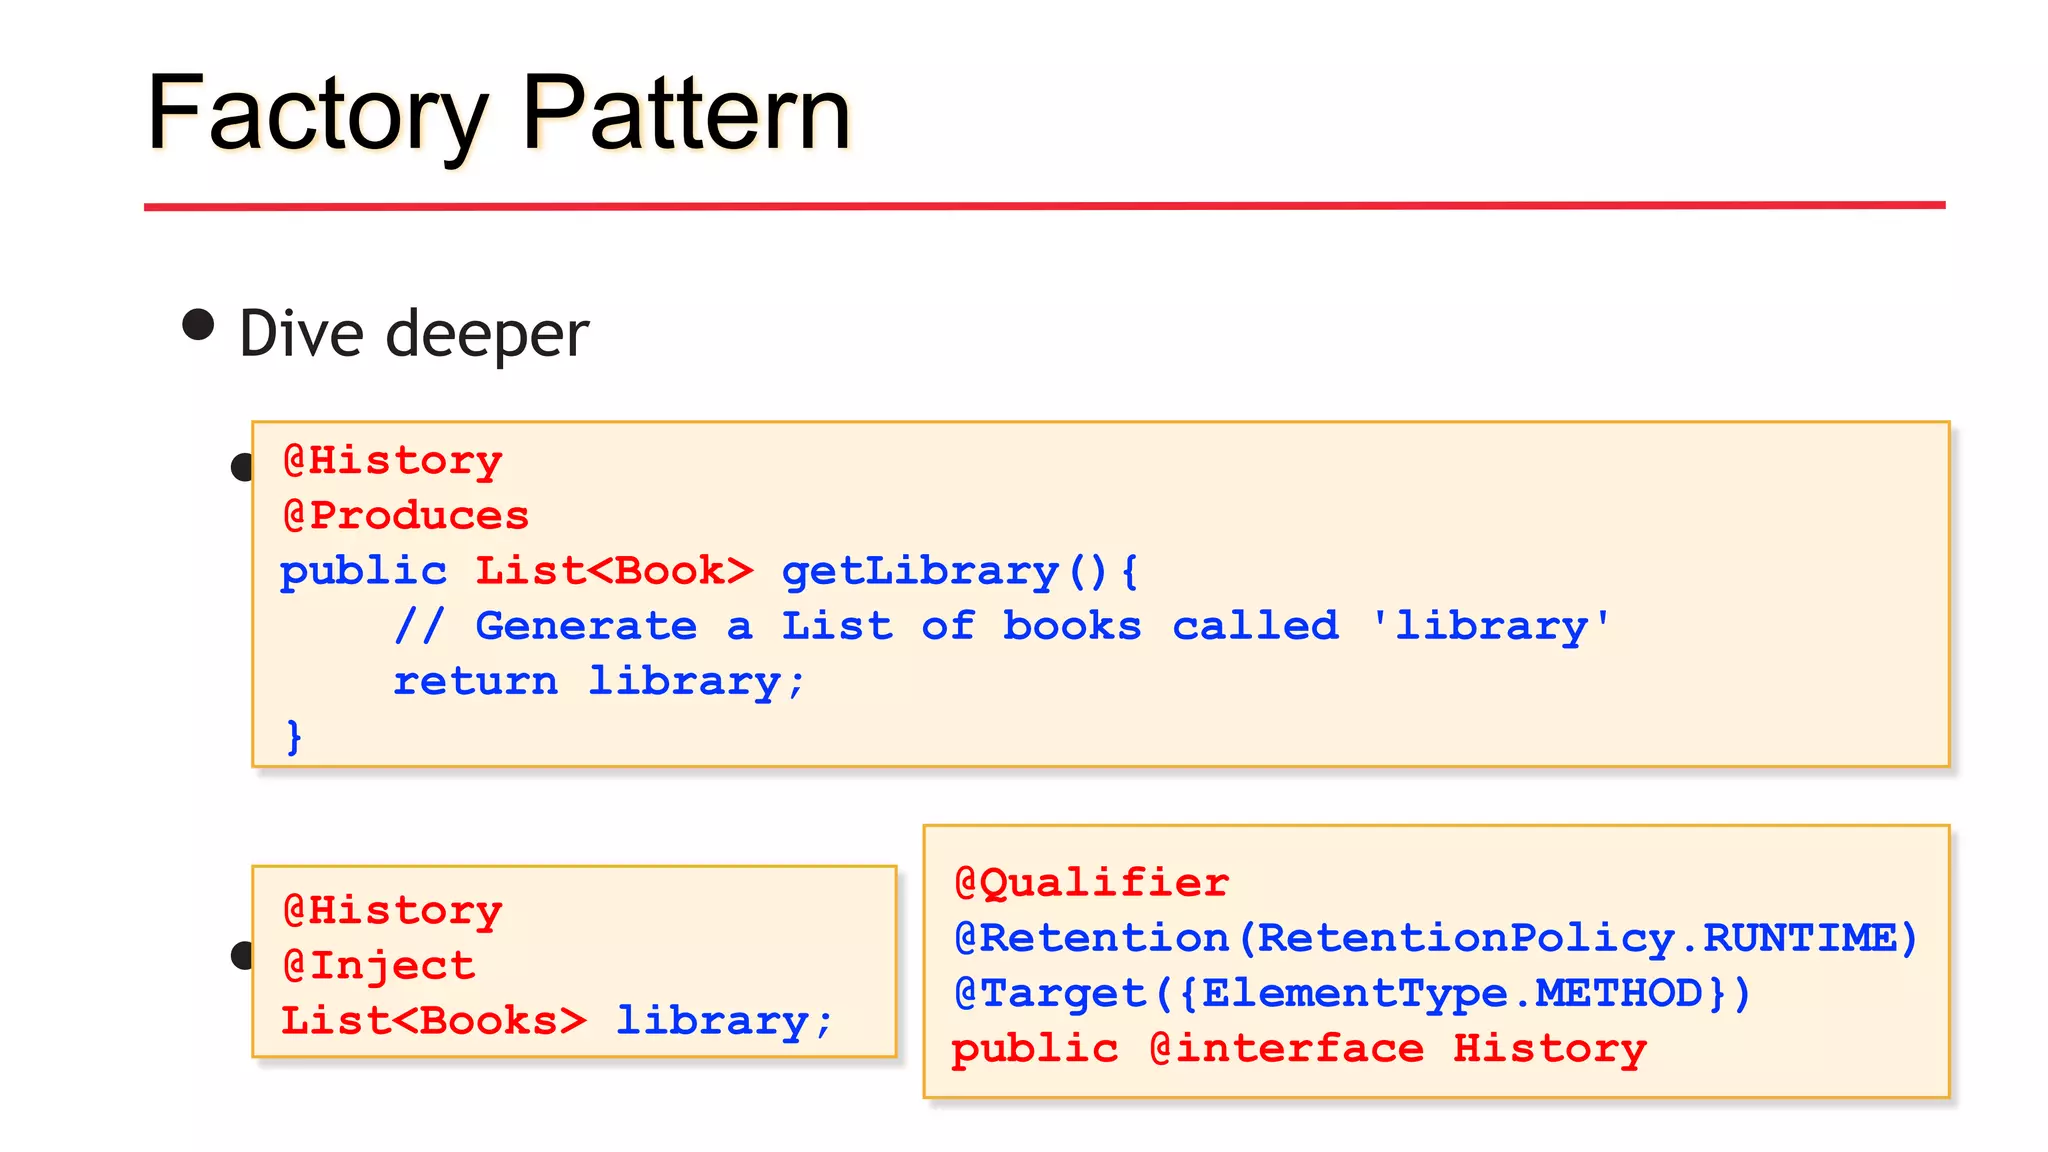Click the @History annotation in bottom-left box
The width and height of the screenshot is (2048, 1152).
pyautogui.click(x=392, y=911)
